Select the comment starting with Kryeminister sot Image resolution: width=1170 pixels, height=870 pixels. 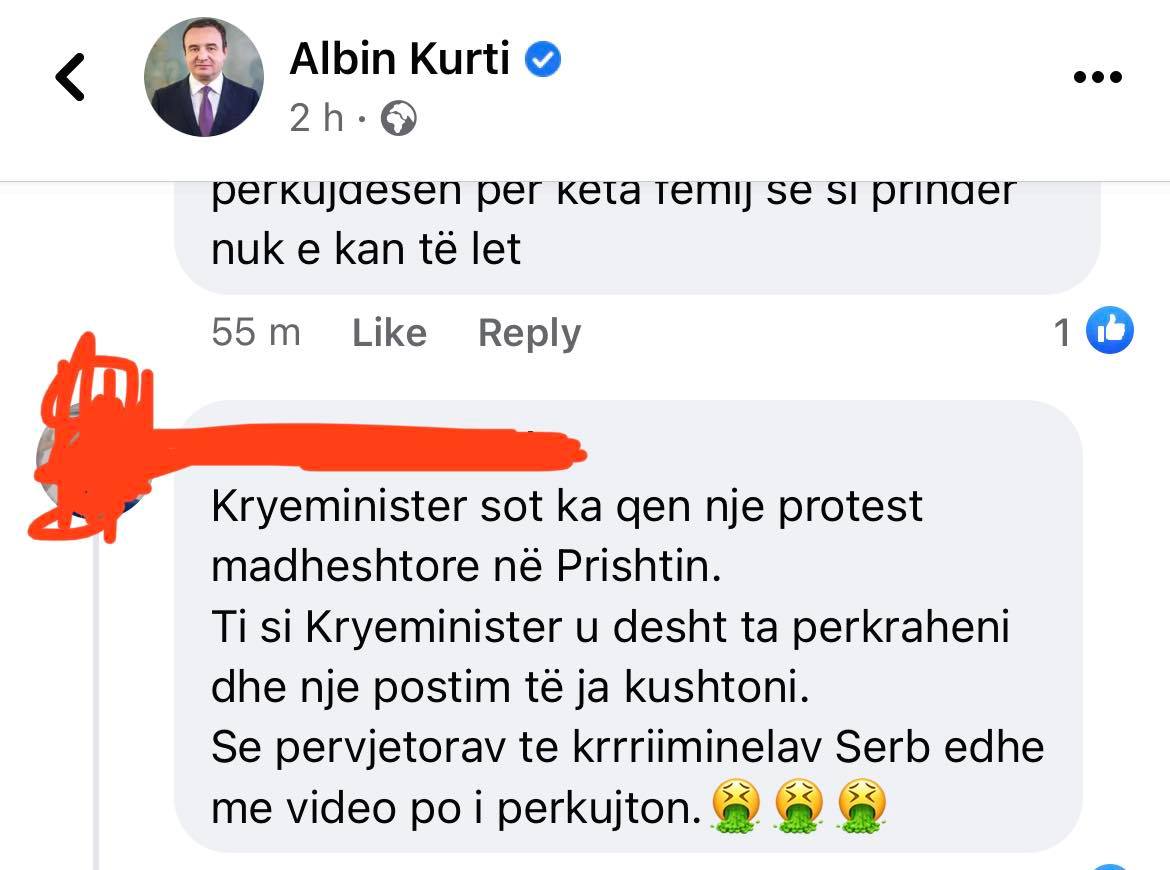click(628, 627)
